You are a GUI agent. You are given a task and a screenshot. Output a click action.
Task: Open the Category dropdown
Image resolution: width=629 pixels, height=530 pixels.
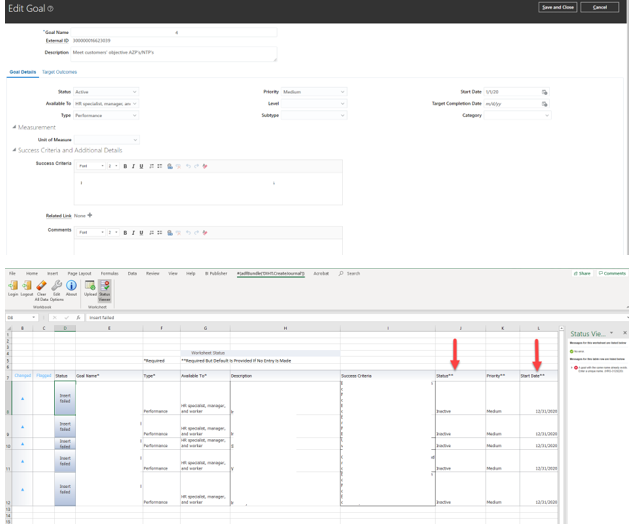click(x=517, y=115)
